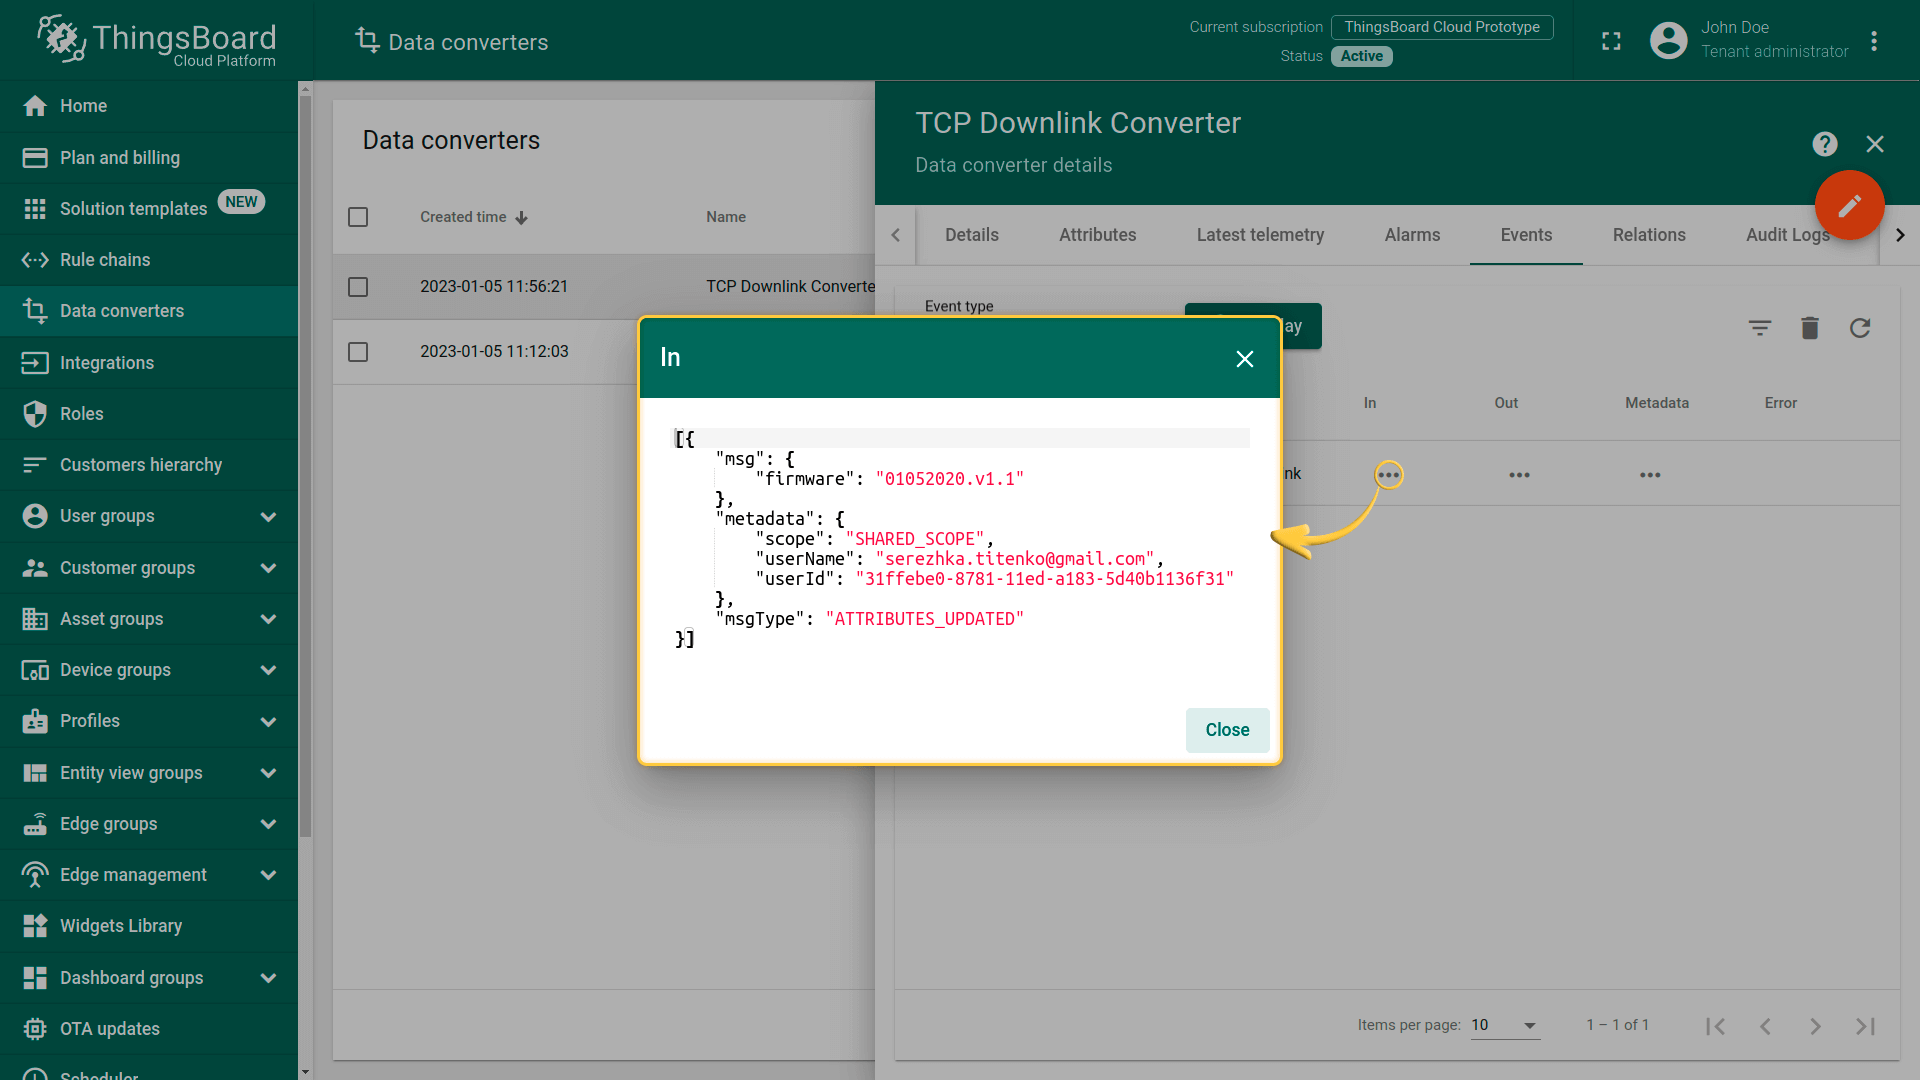Clear events with the trash icon
The image size is (1920, 1080).
click(x=1810, y=328)
